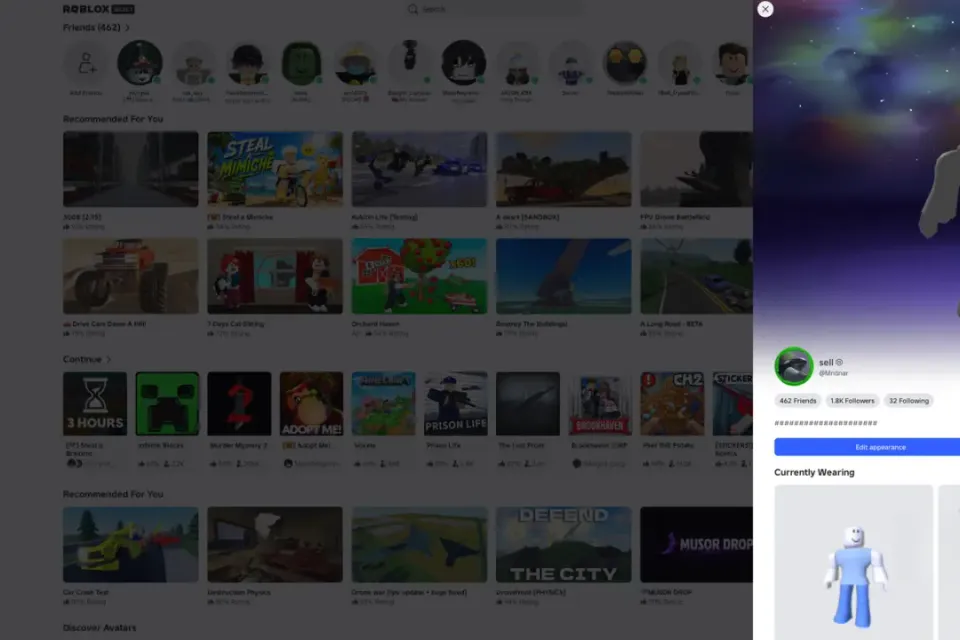
Task: Expand the Continue section chevron
Action: [x=109, y=360]
